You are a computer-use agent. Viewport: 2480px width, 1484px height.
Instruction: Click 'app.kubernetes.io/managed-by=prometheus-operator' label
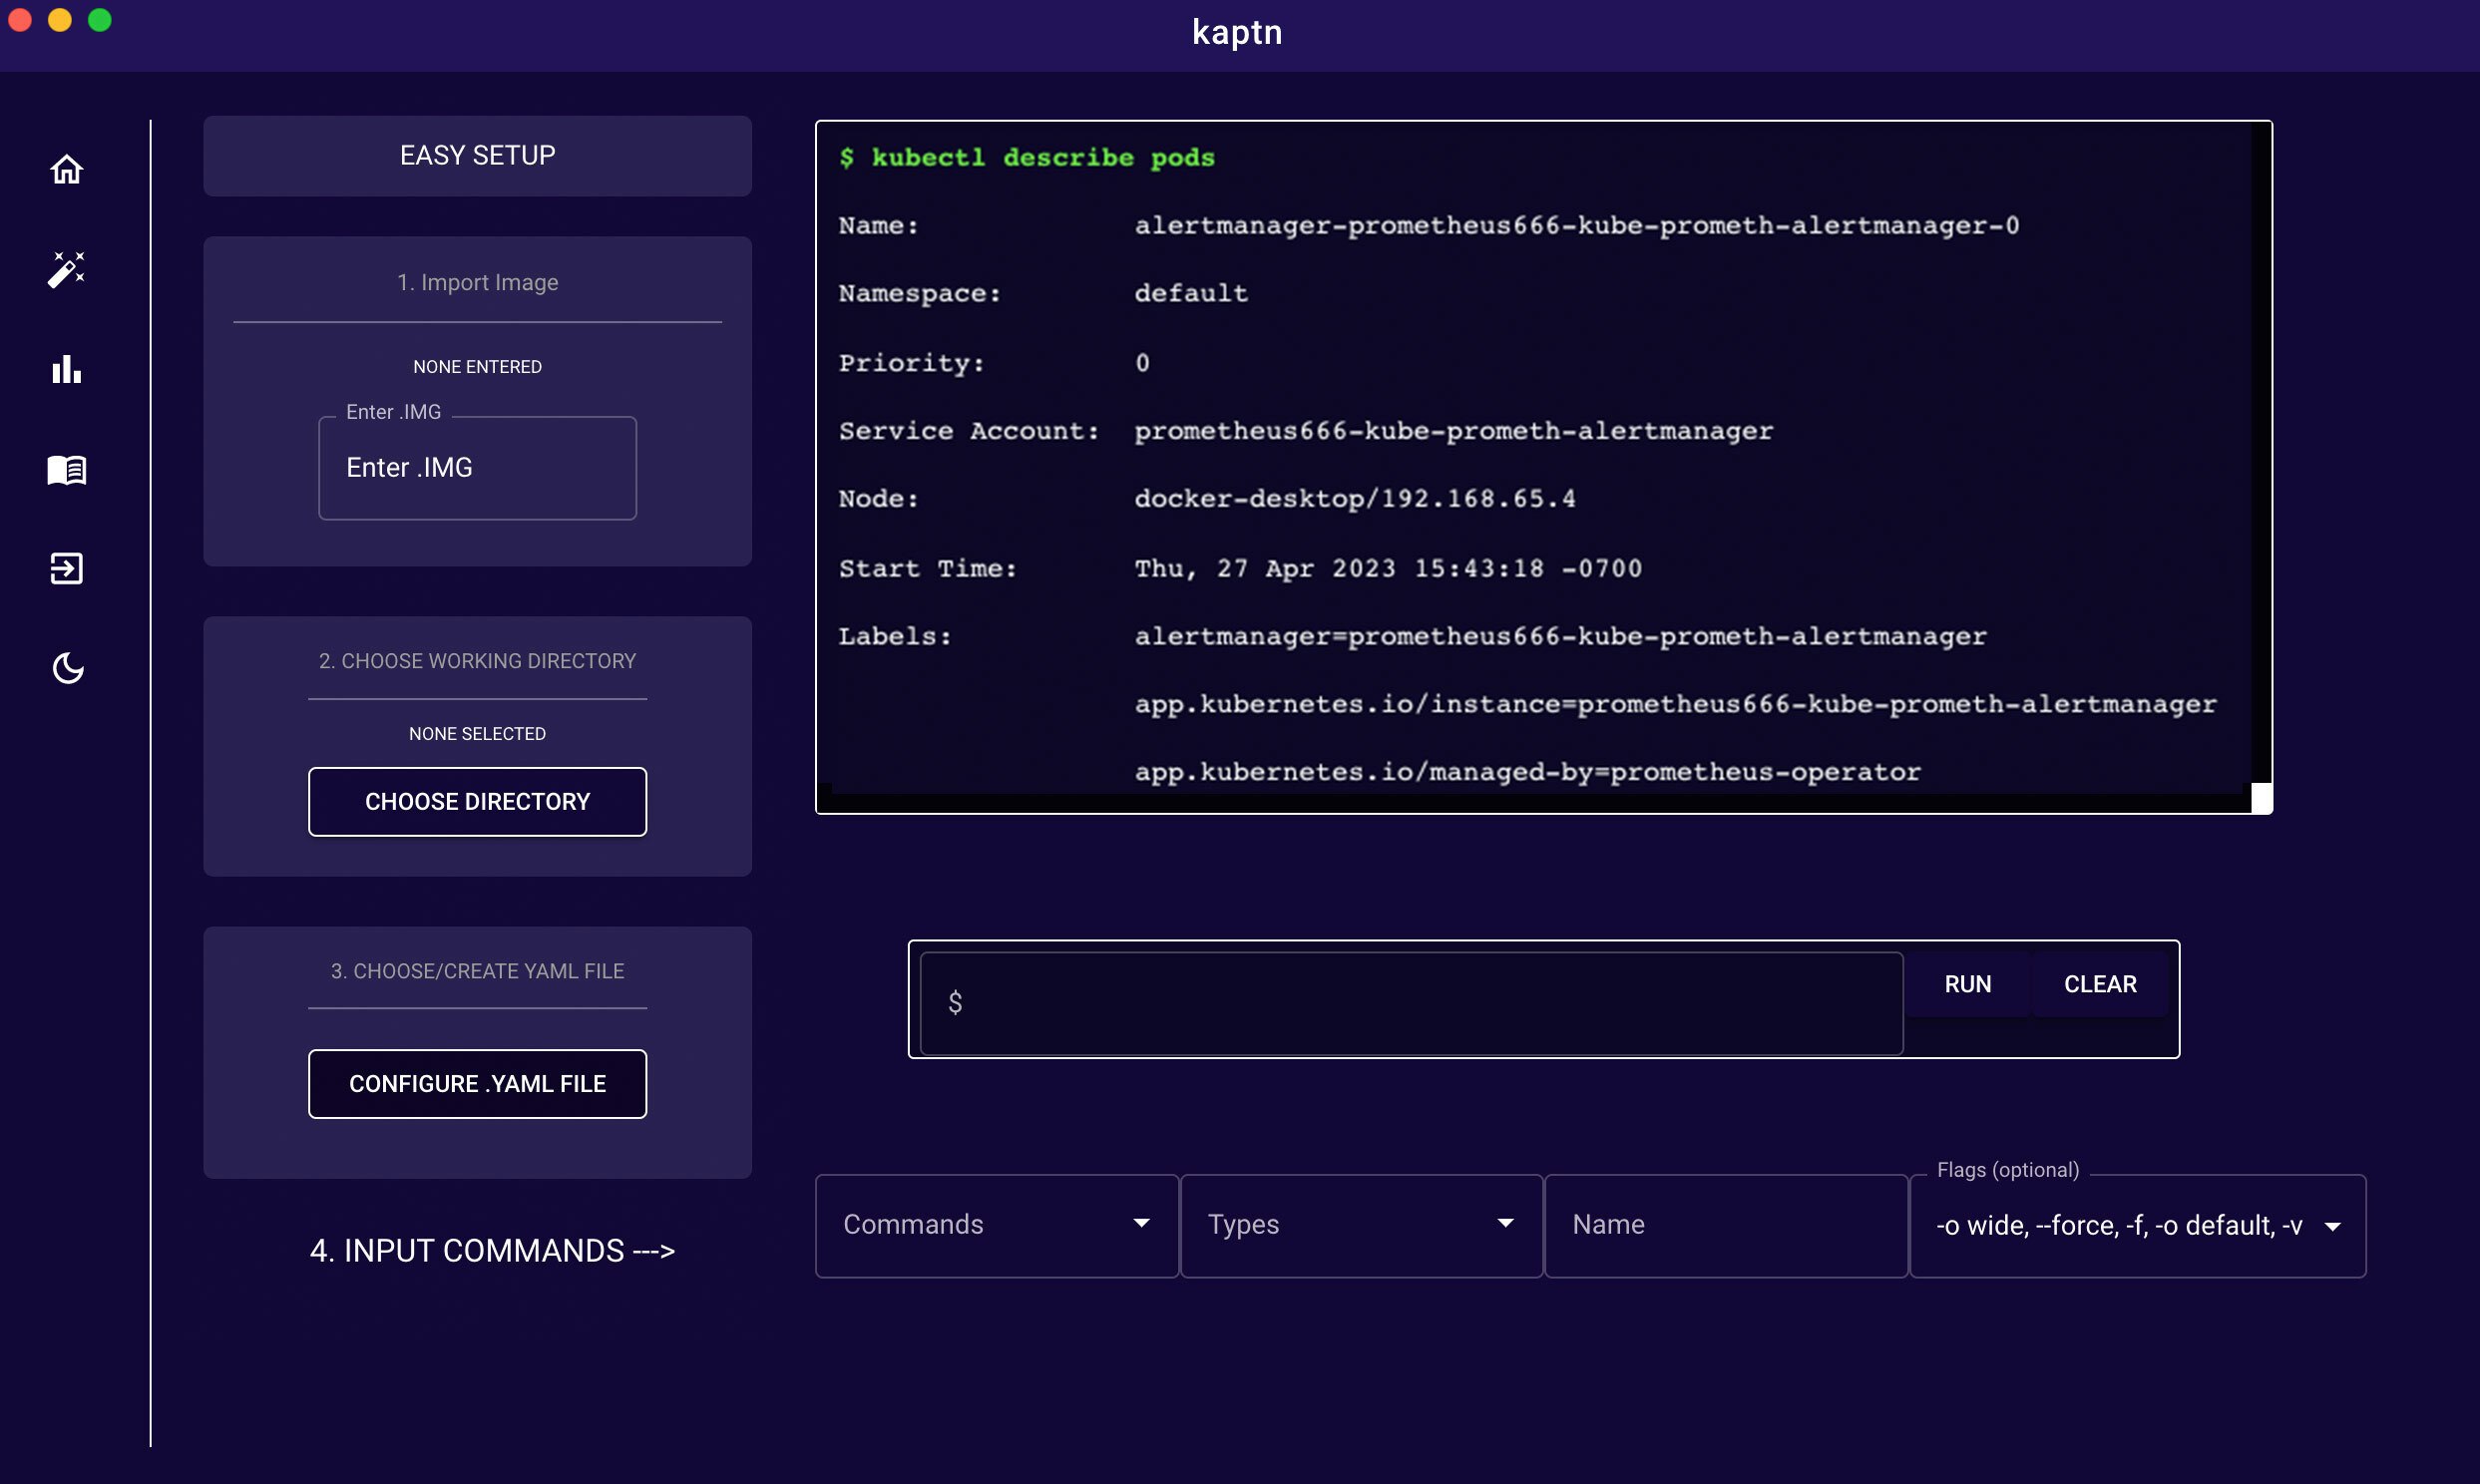(1528, 772)
